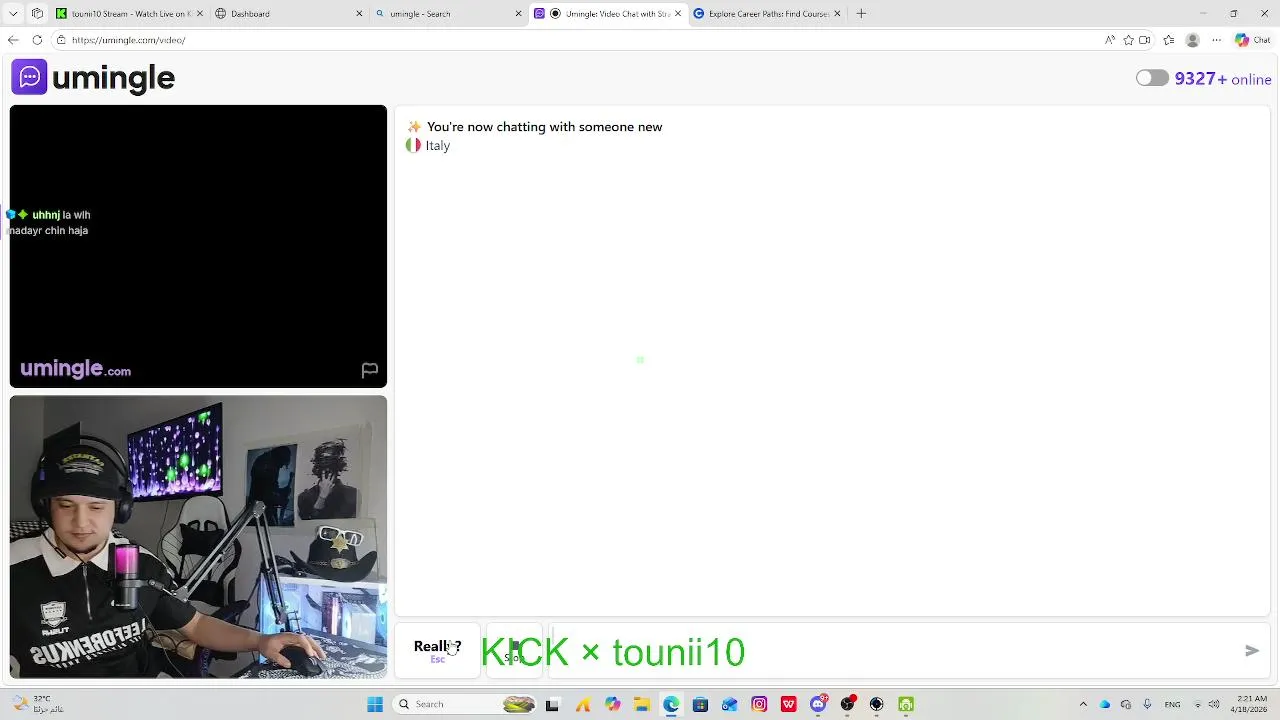Go back with the browser back arrow
This screenshot has width=1280, height=720.
point(12,40)
